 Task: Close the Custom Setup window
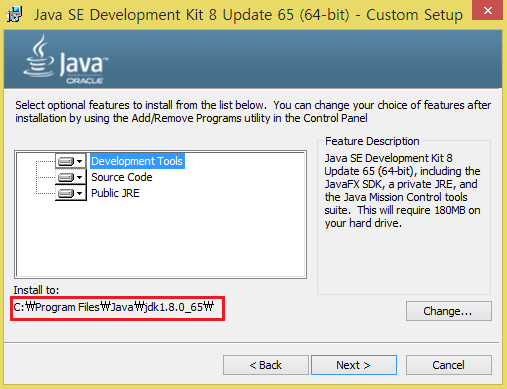tap(487, 10)
